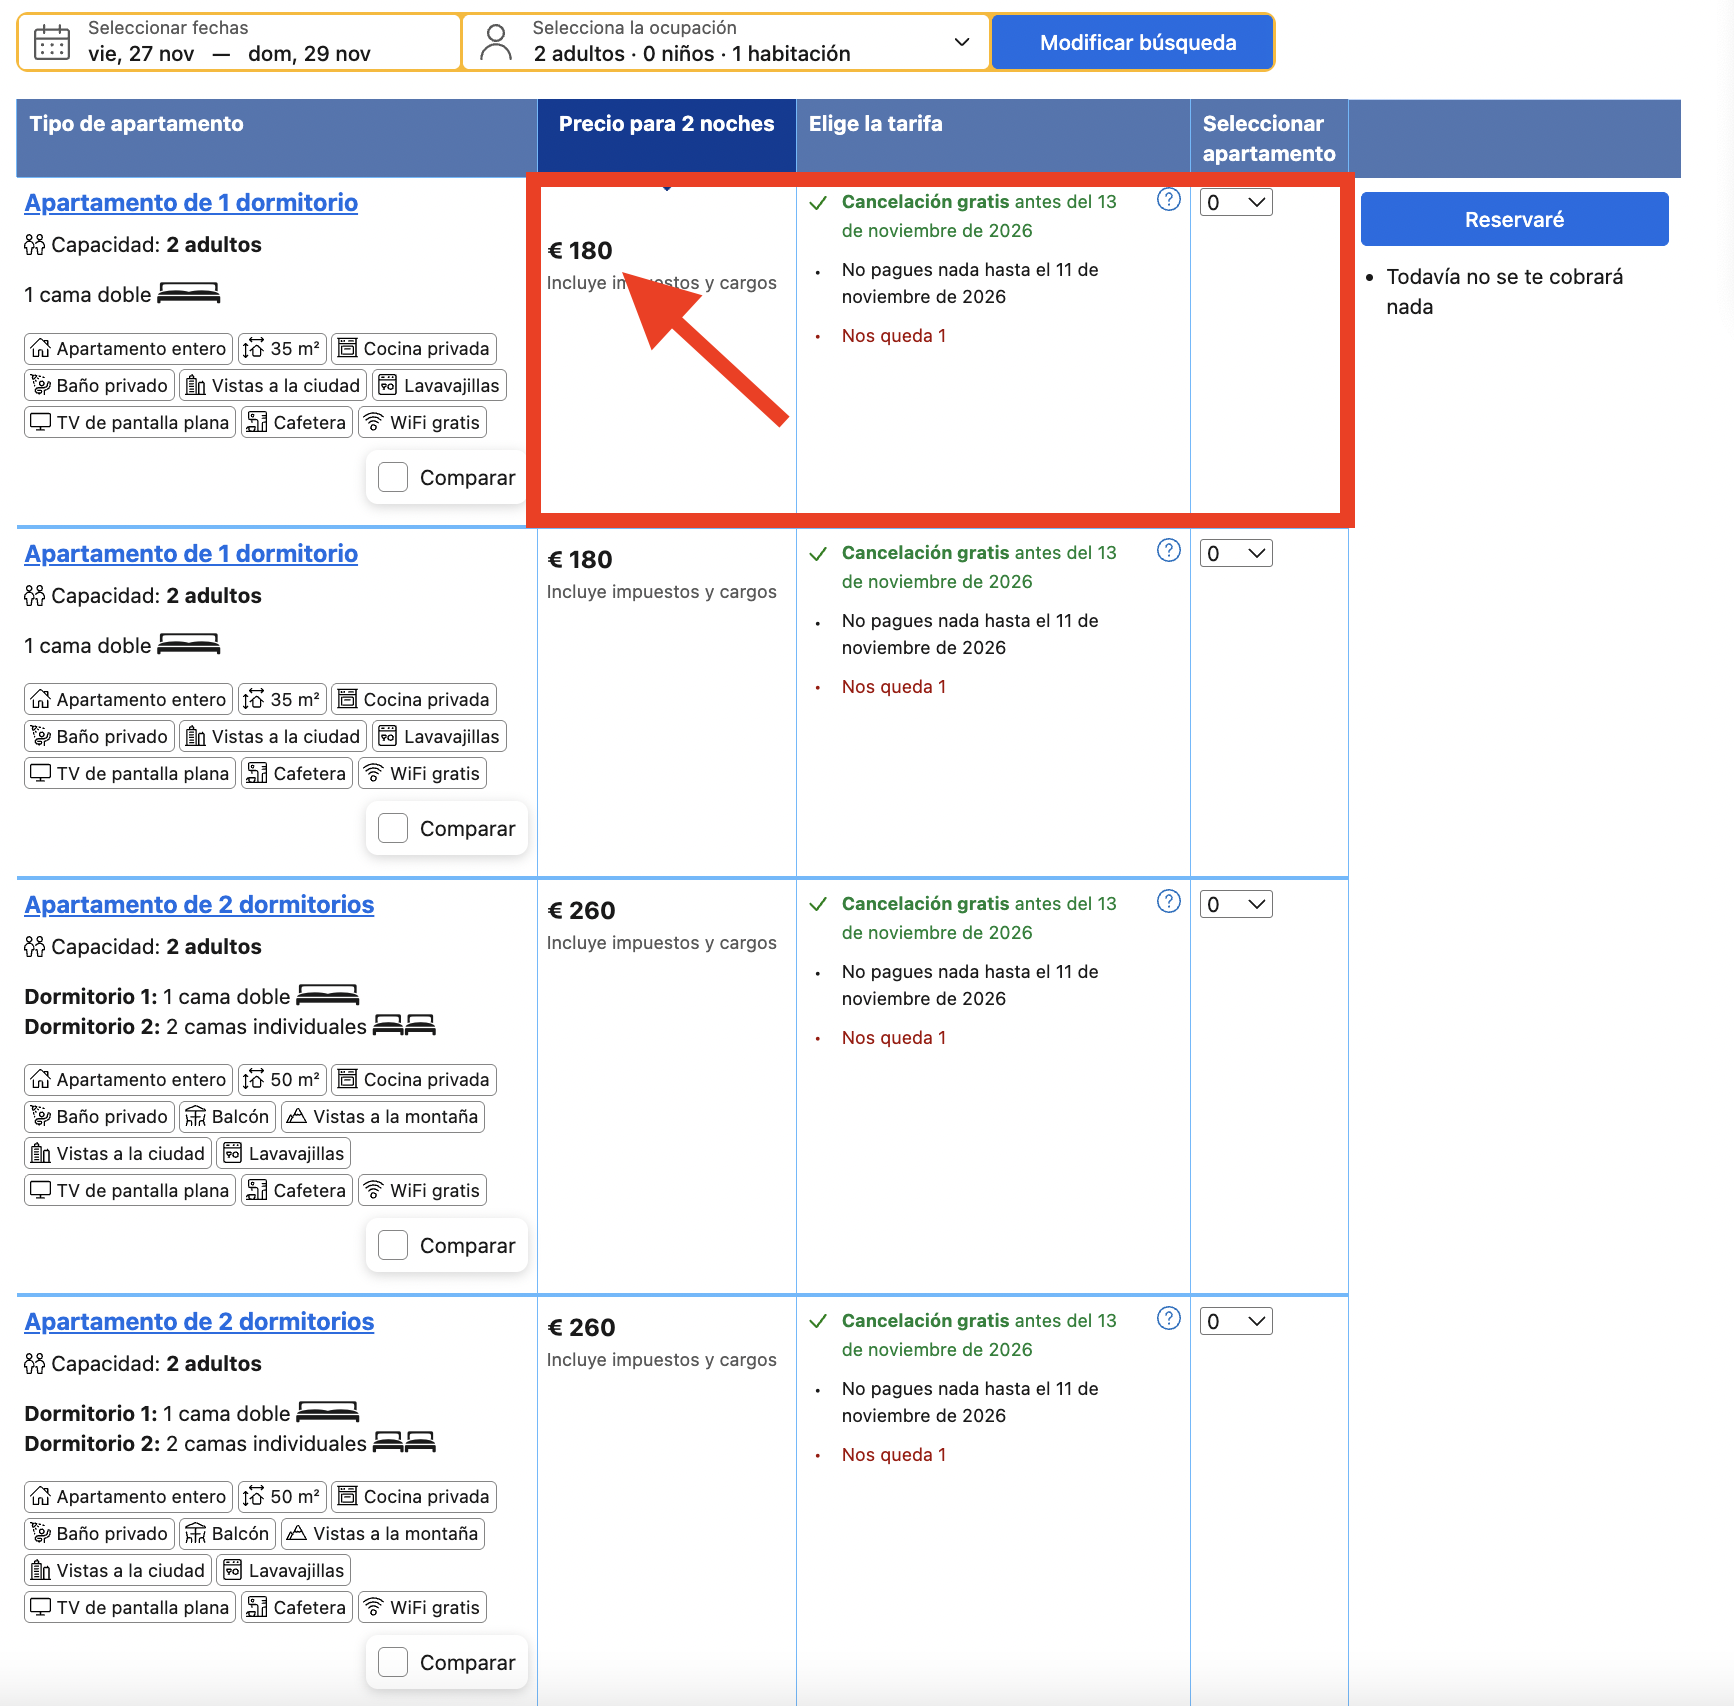This screenshot has height=1706, width=1734.
Task: Click help icon in last €260 apartment rate
Action: click(1168, 1319)
